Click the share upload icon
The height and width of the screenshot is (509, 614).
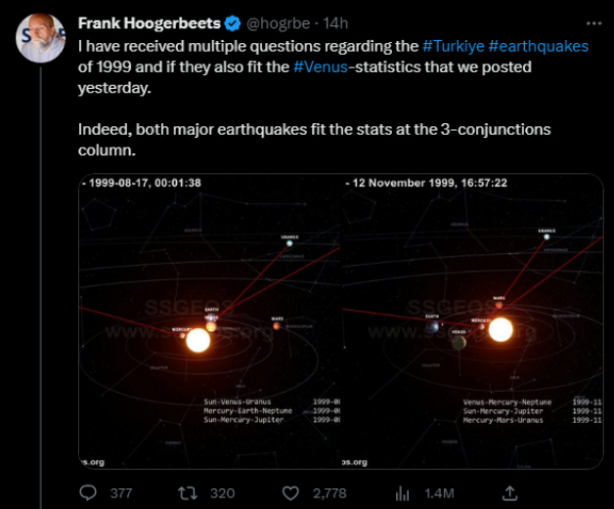pos(509,493)
